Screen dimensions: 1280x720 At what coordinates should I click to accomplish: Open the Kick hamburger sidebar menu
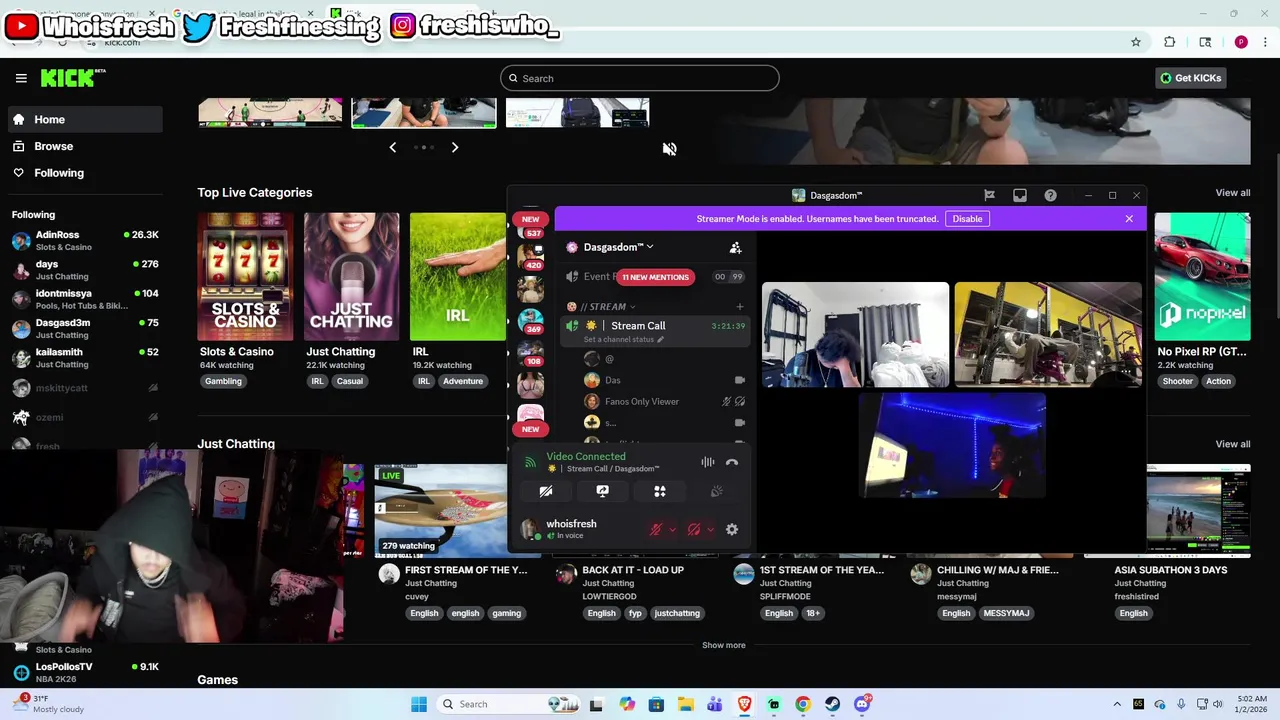21,78
